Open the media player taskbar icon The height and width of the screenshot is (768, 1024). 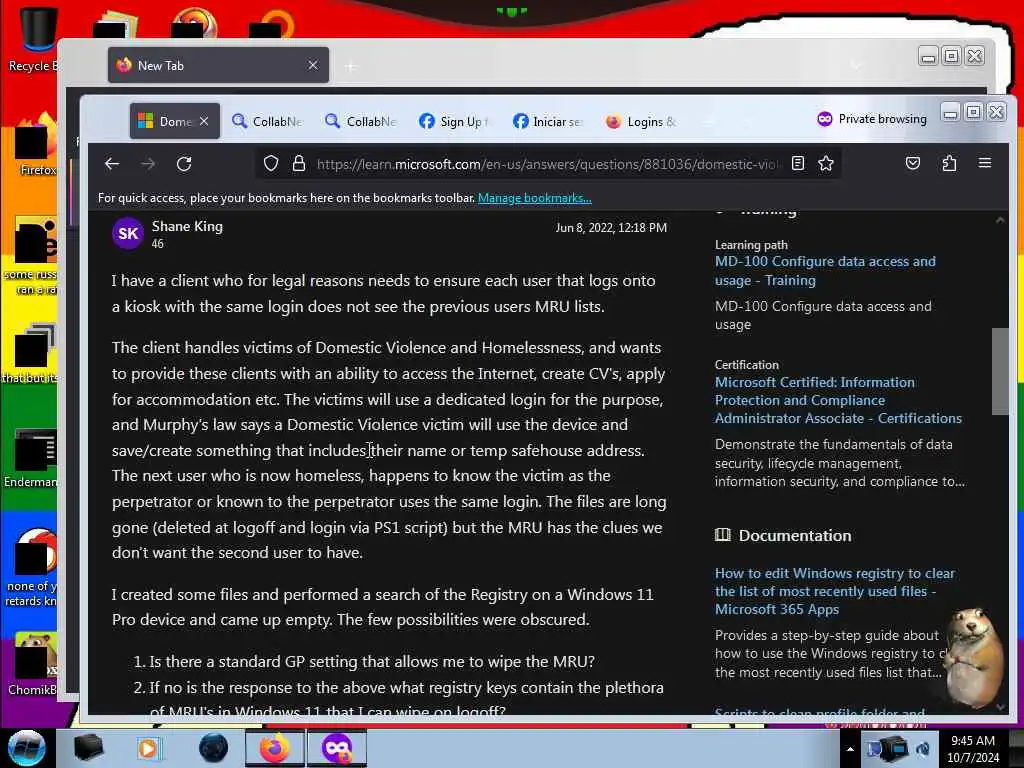(148, 748)
